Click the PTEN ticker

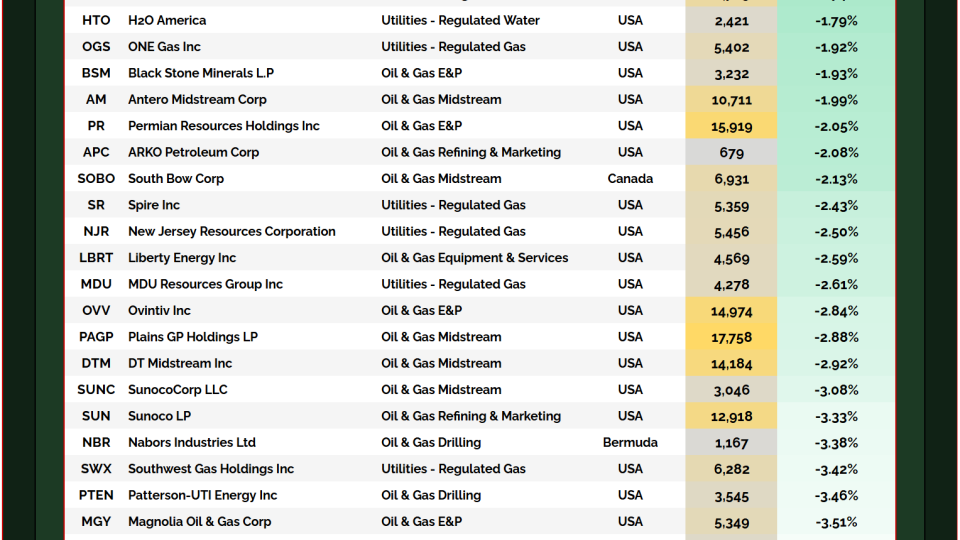pos(96,495)
